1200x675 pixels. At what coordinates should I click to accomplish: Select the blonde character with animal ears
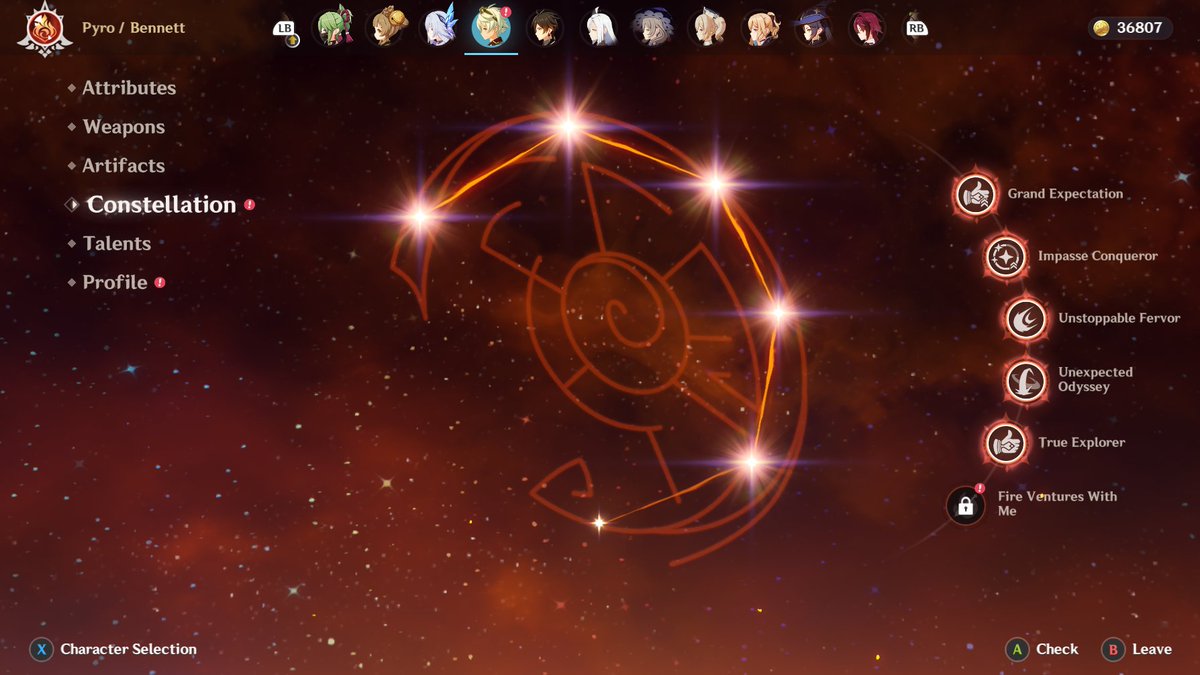pyautogui.click(x=706, y=28)
